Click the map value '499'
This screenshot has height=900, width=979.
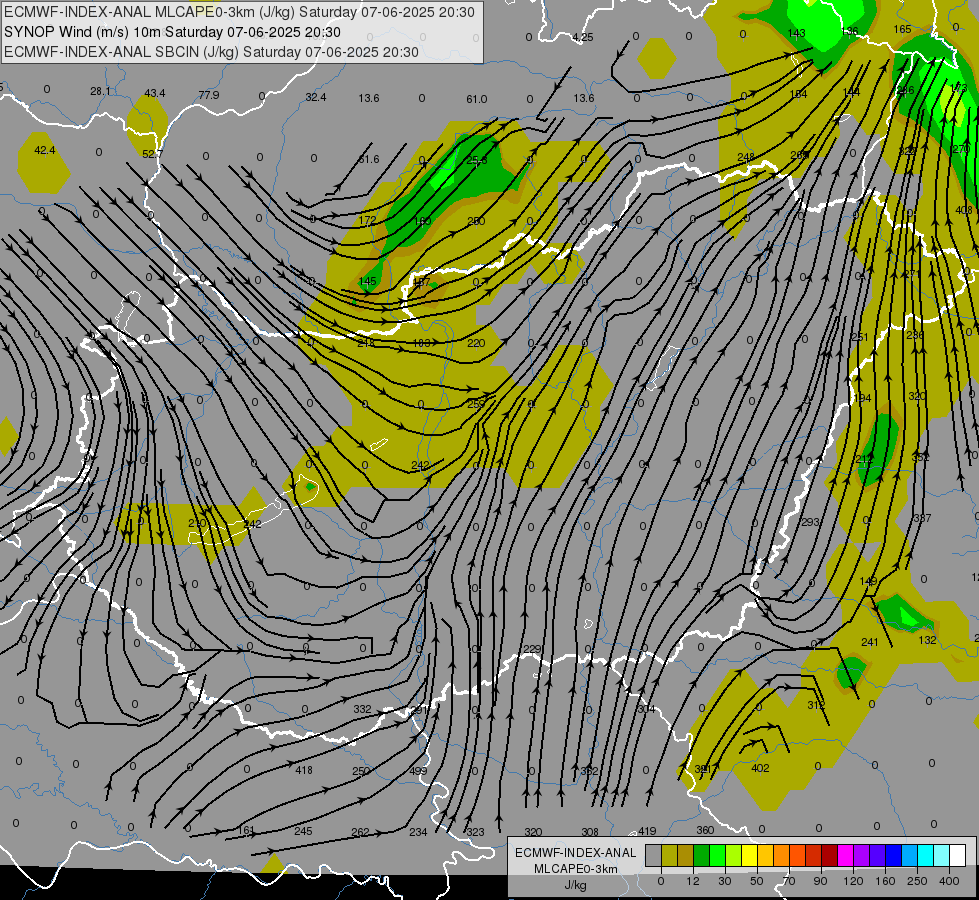pos(418,771)
